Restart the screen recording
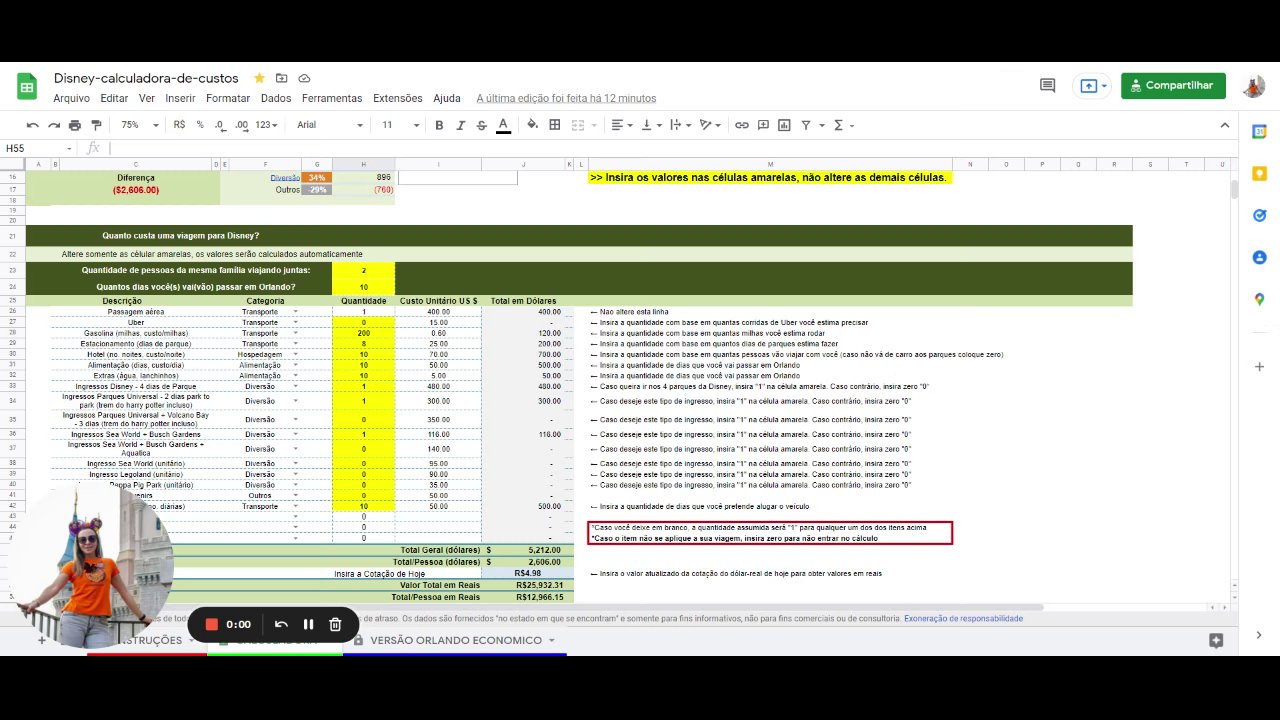The image size is (1280, 720). pyautogui.click(x=281, y=624)
